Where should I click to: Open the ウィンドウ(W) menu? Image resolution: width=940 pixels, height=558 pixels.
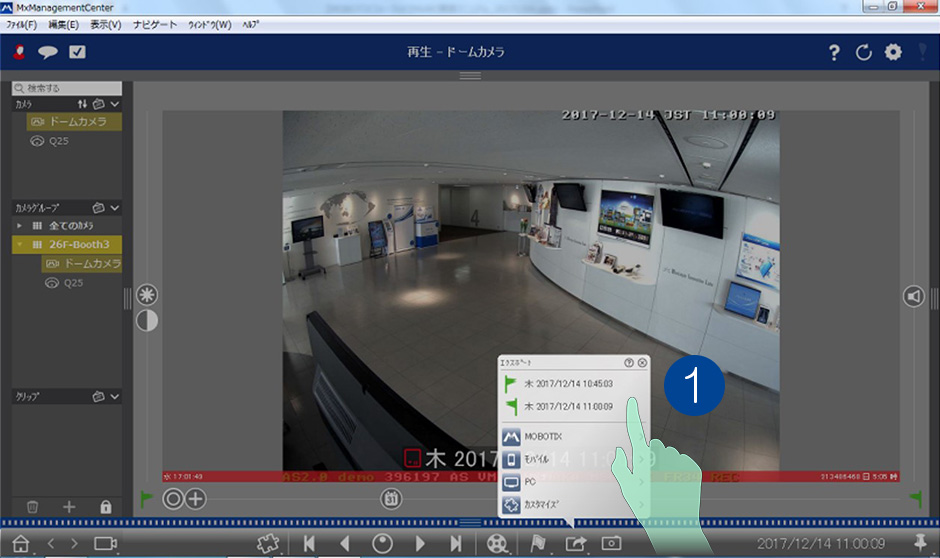209,25
